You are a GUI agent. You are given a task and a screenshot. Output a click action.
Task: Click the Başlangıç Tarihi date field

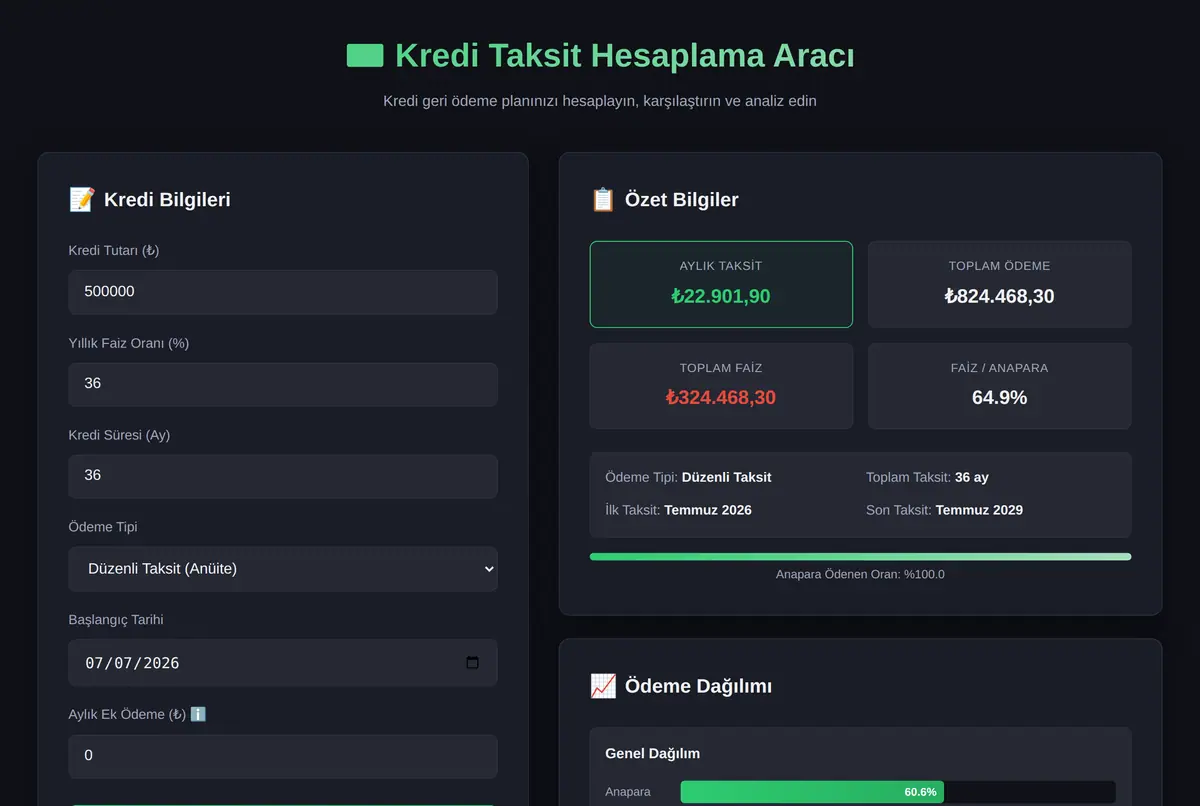(283, 663)
